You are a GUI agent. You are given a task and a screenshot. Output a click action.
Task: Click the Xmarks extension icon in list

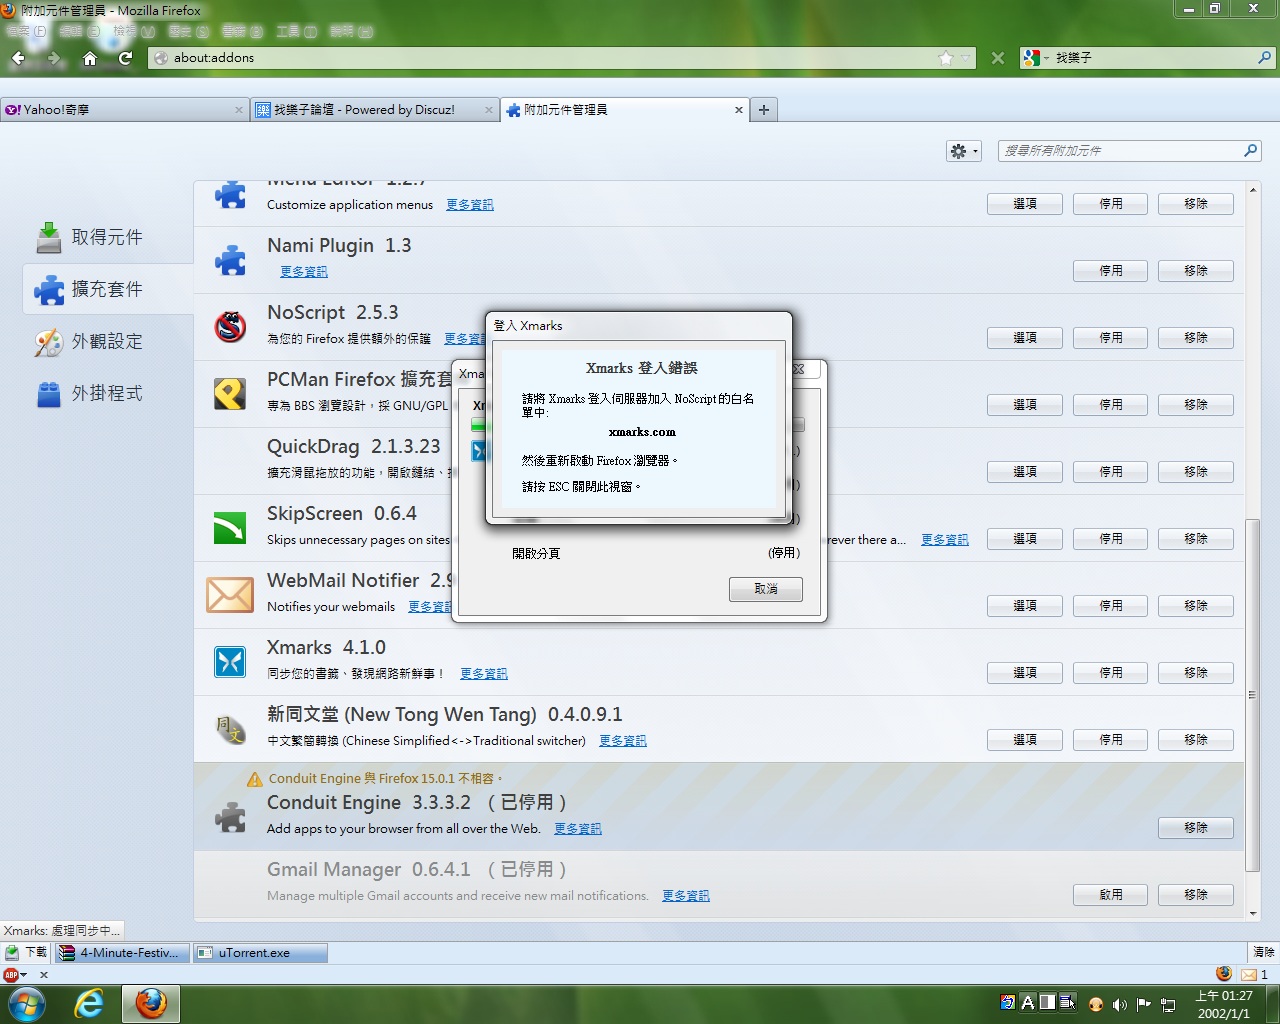(x=230, y=662)
